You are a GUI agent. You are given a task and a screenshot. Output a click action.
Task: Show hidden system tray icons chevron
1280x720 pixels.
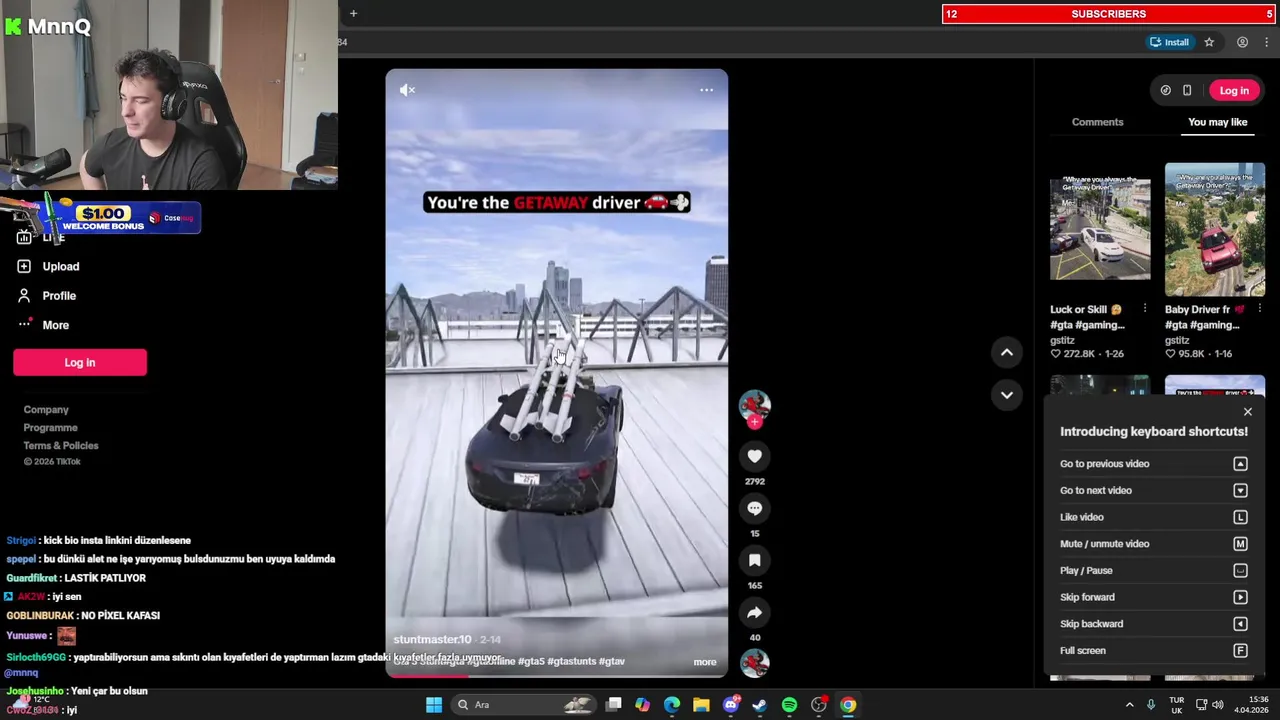click(x=1129, y=705)
